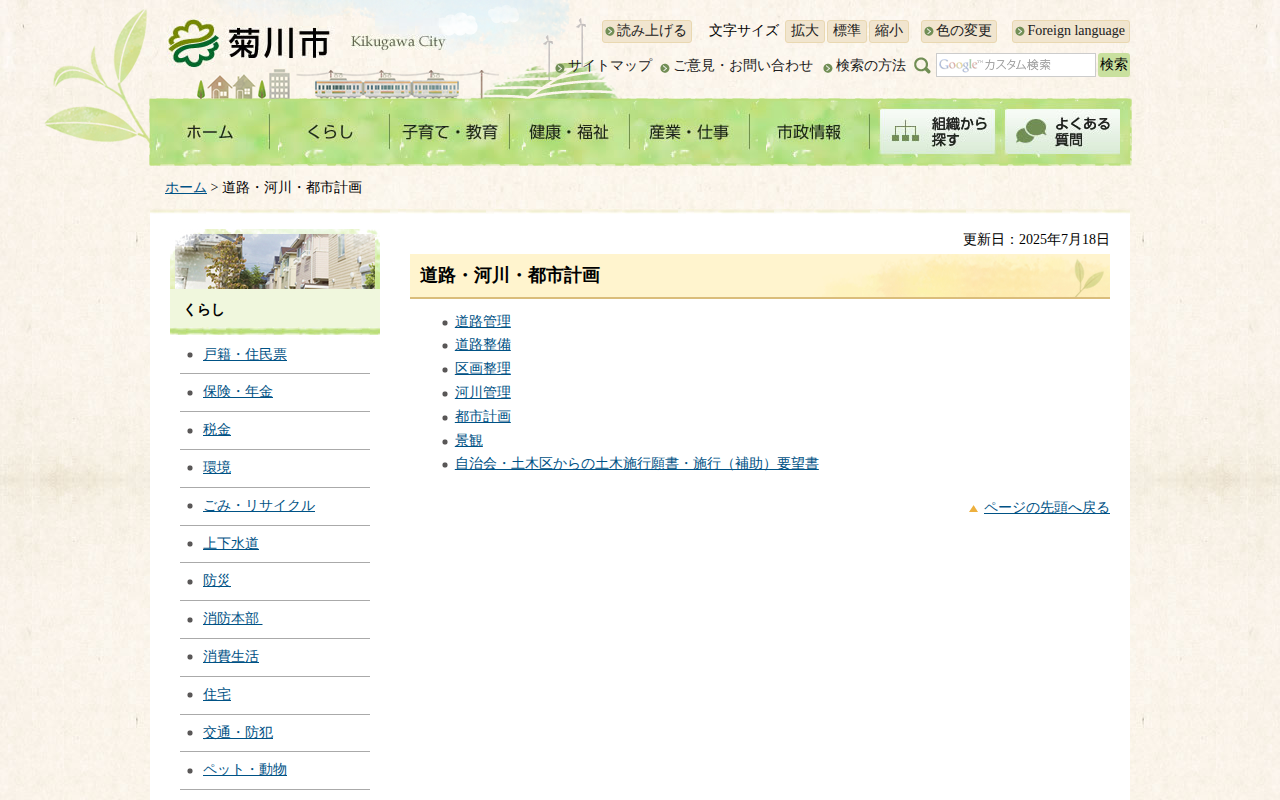The image size is (1280, 800).
Task: Open the くらし navigation tab
Action: point(330,132)
